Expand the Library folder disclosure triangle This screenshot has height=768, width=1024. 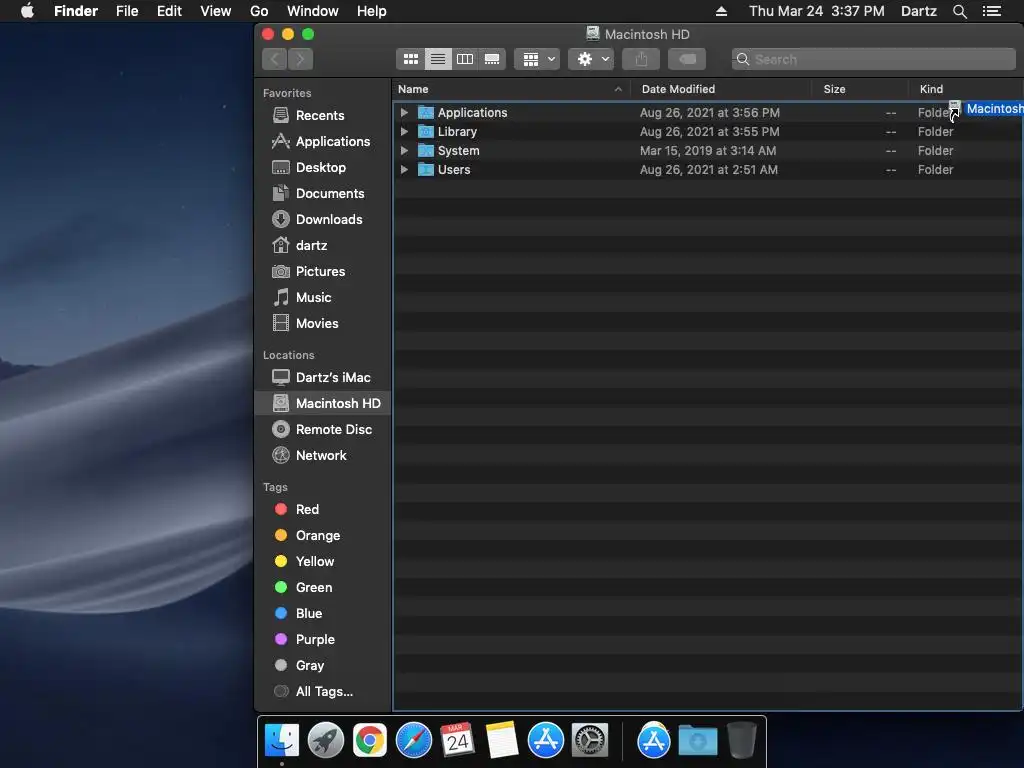pyautogui.click(x=404, y=131)
